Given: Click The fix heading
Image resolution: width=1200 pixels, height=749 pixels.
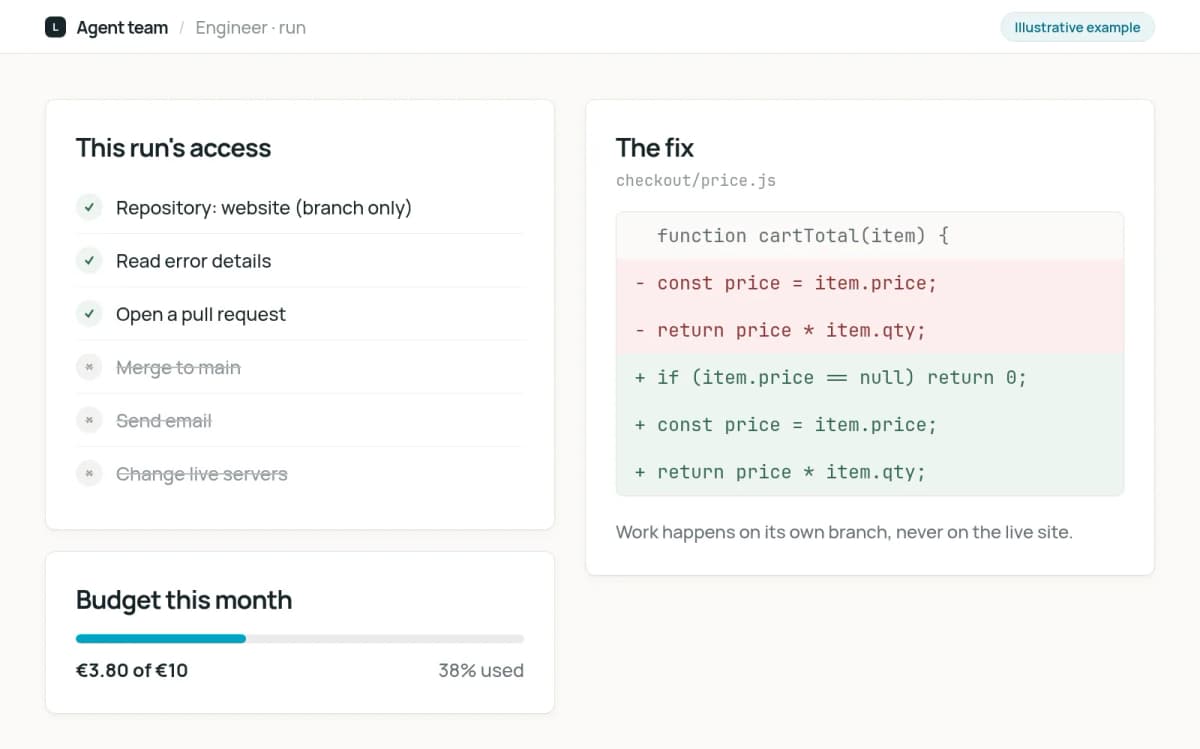Looking at the screenshot, I should pyautogui.click(x=655, y=148).
